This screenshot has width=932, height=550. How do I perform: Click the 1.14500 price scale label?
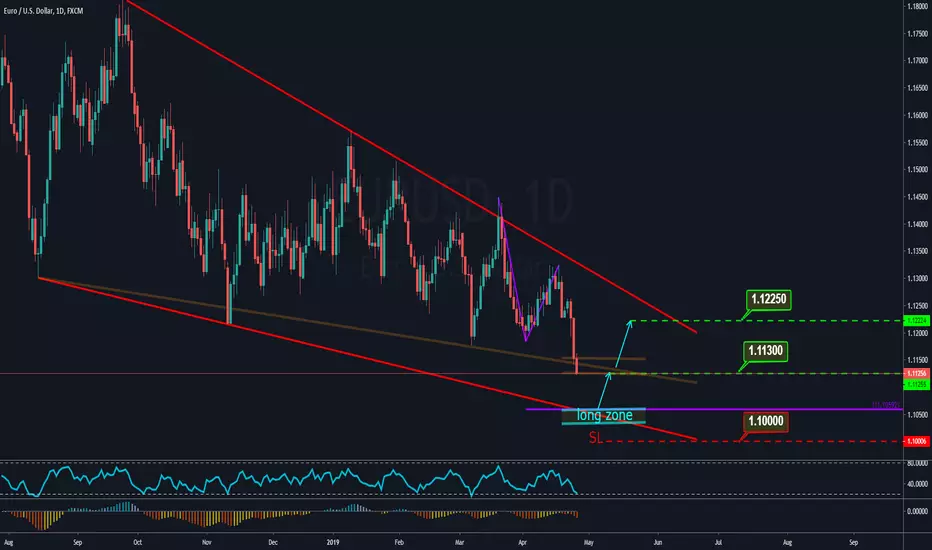tap(917, 197)
